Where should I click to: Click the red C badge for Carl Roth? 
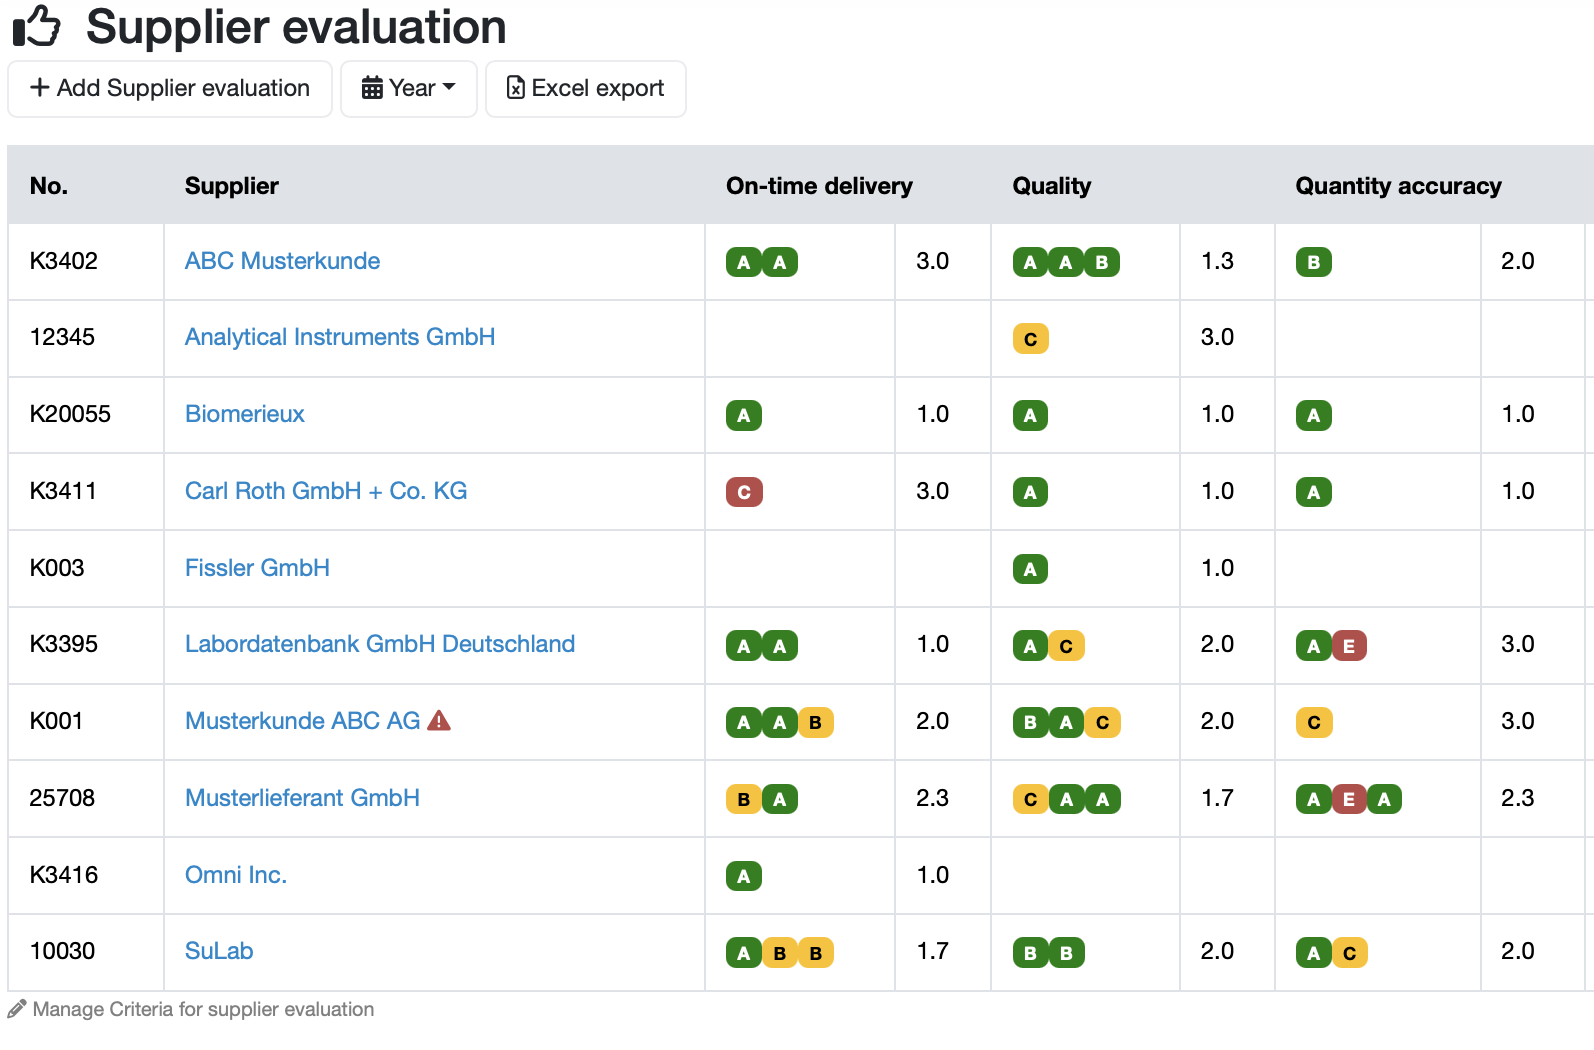744,492
